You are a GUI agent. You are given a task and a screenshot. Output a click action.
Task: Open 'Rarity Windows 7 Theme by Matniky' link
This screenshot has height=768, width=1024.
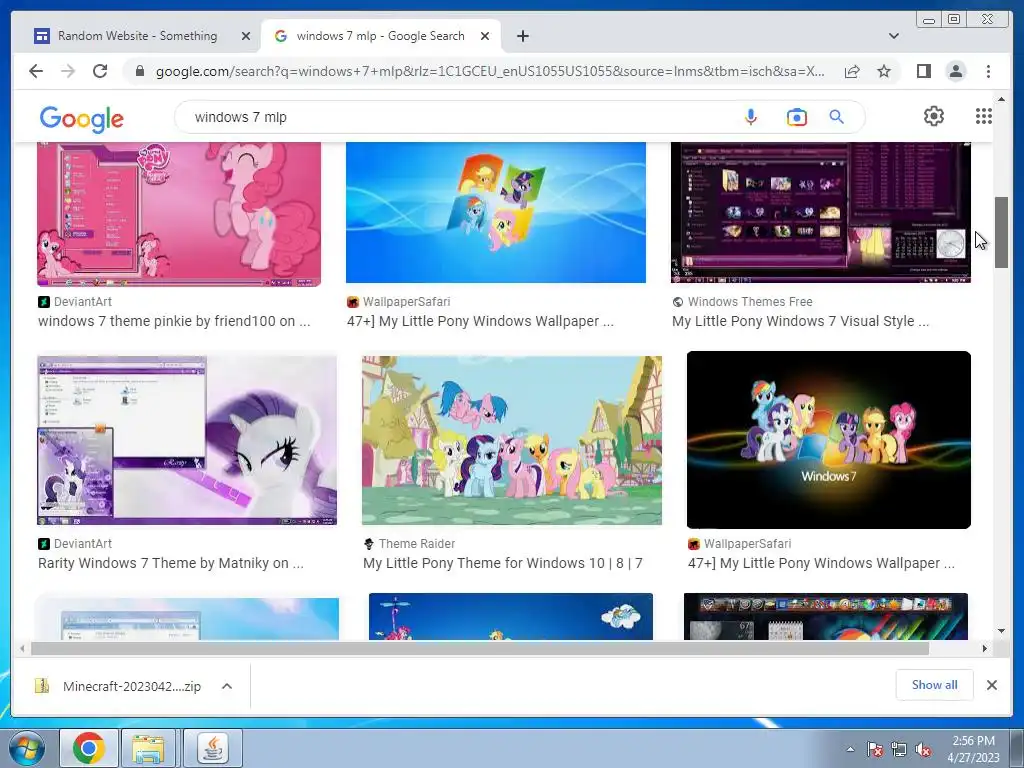click(x=170, y=563)
